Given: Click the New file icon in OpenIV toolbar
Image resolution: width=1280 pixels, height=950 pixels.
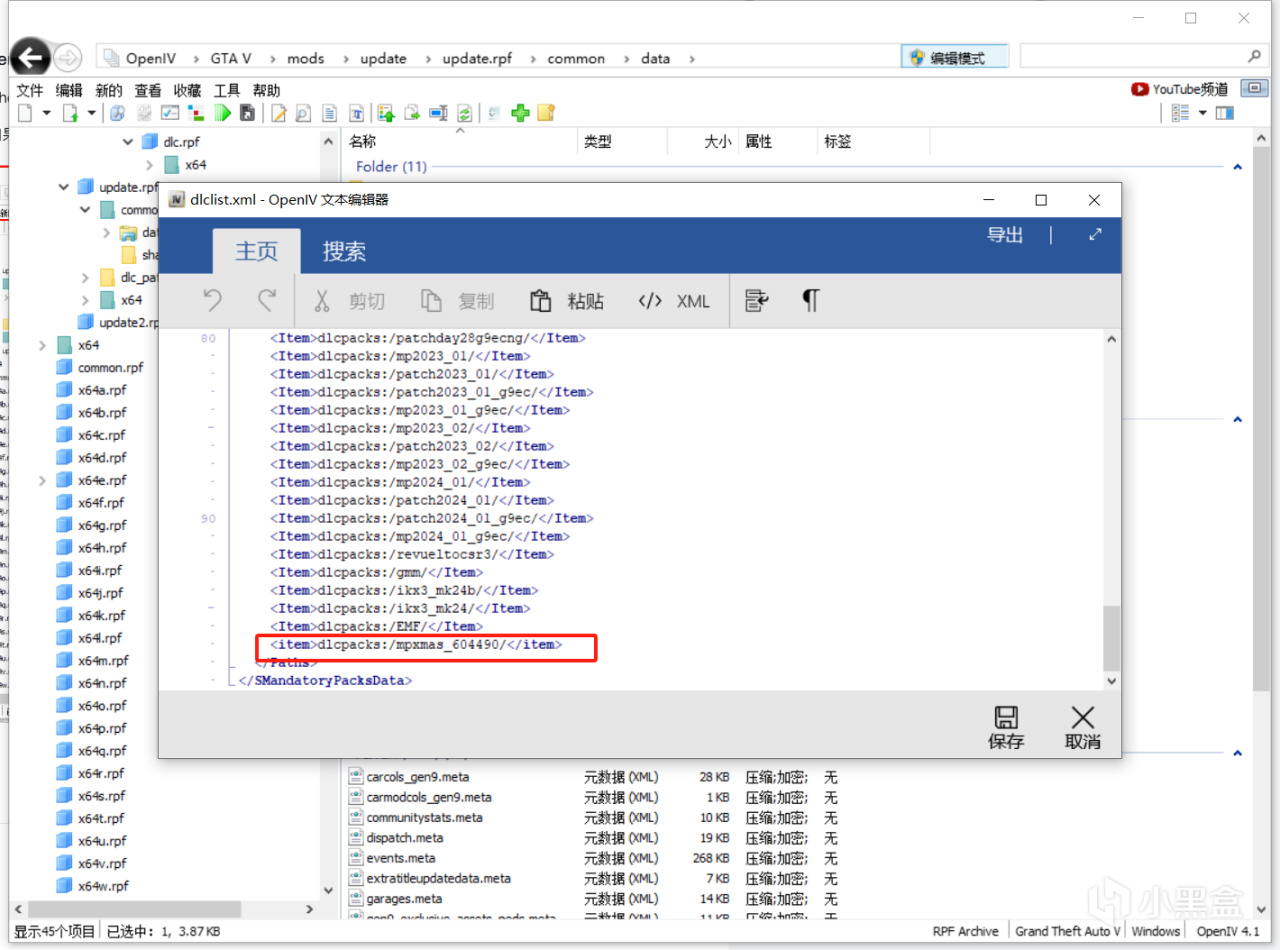Looking at the screenshot, I should click(x=24, y=113).
